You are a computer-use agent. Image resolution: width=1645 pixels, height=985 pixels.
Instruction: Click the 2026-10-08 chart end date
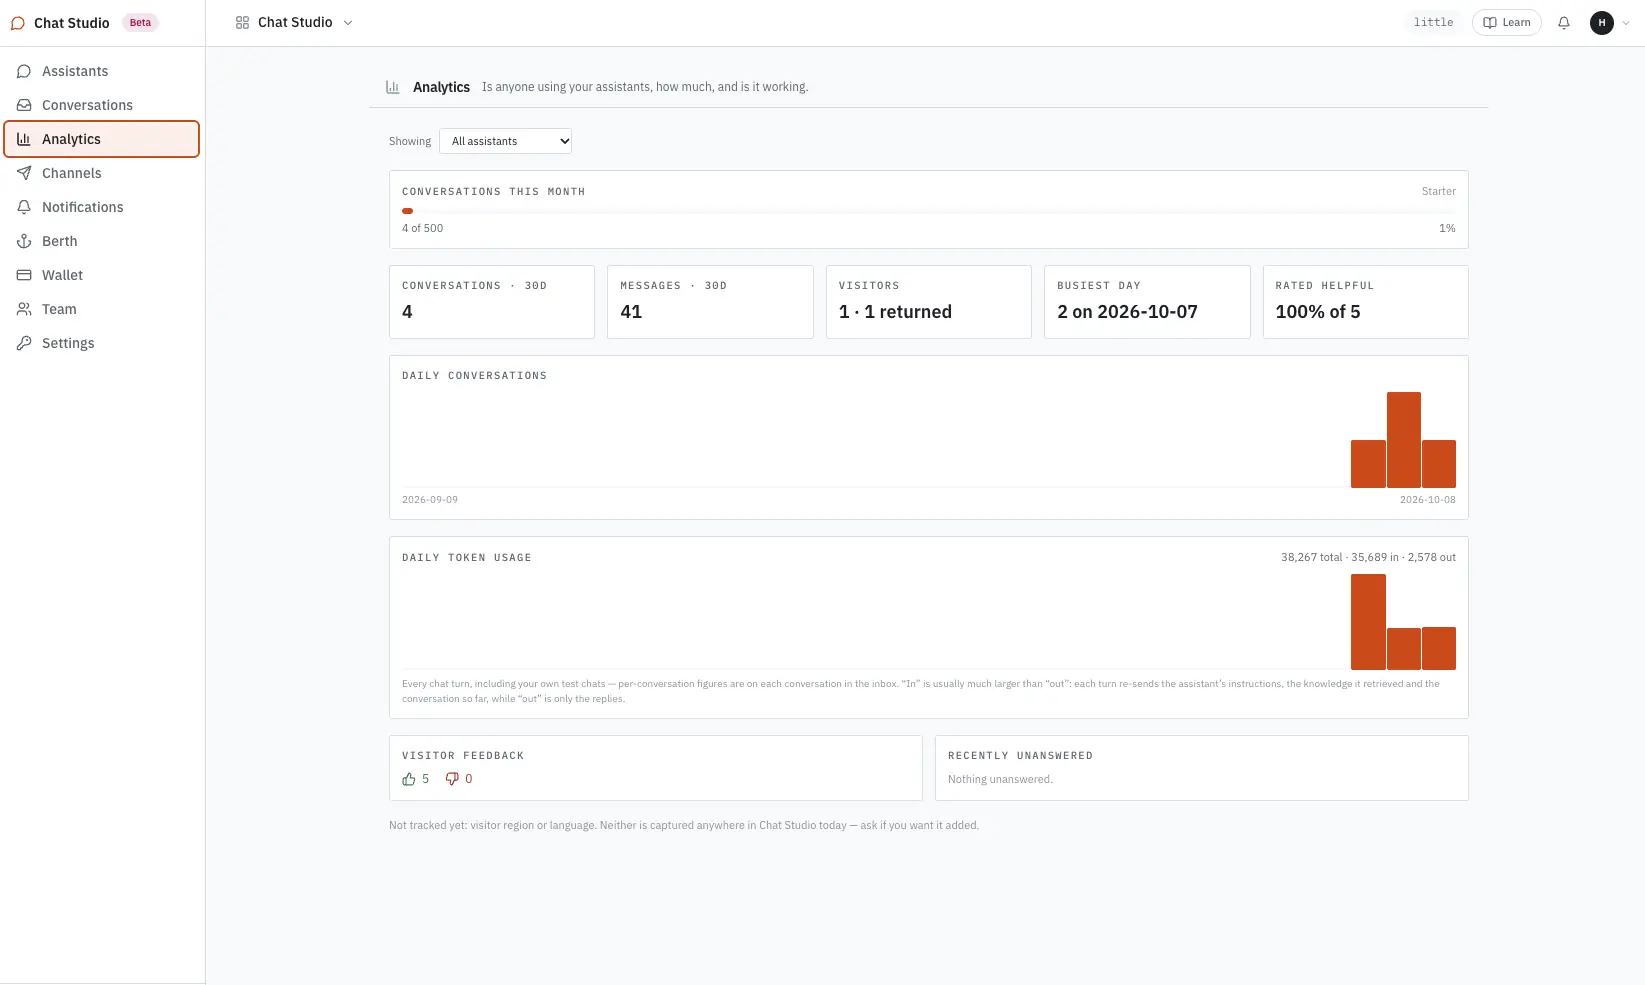click(1428, 499)
